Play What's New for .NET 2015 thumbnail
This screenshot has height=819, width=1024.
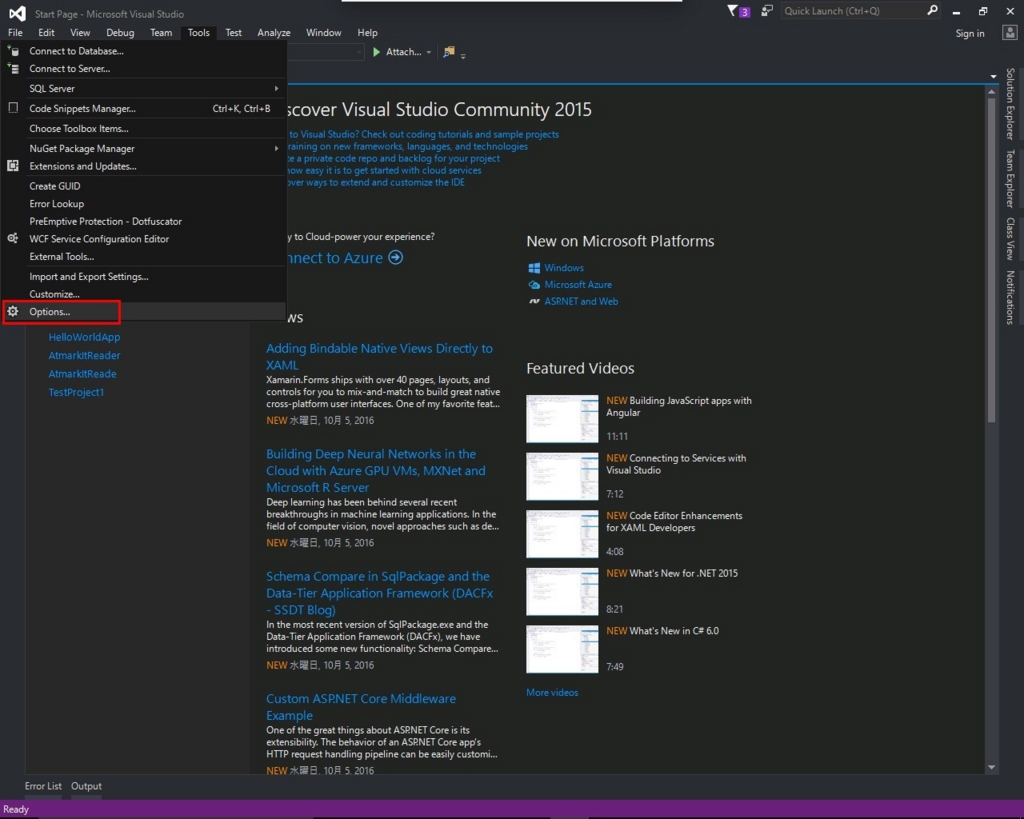click(x=562, y=591)
